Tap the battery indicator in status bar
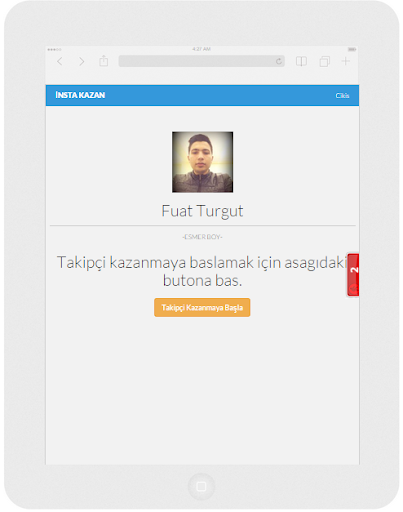Screen dimensions: 403x512 [x=352, y=49]
